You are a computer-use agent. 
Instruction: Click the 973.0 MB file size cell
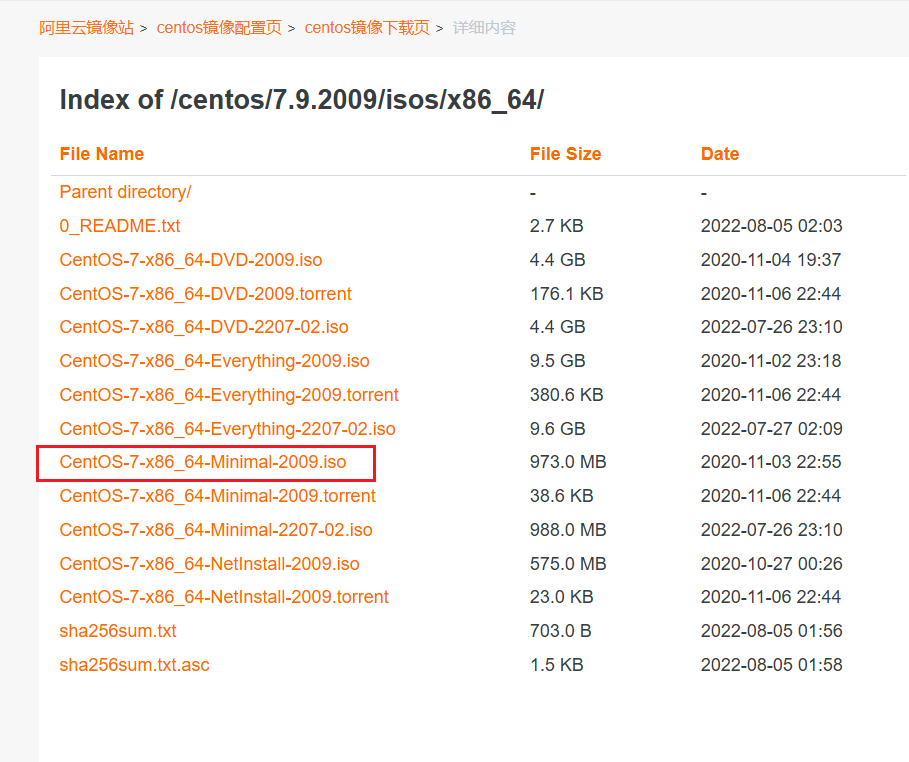[x=568, y=462]
